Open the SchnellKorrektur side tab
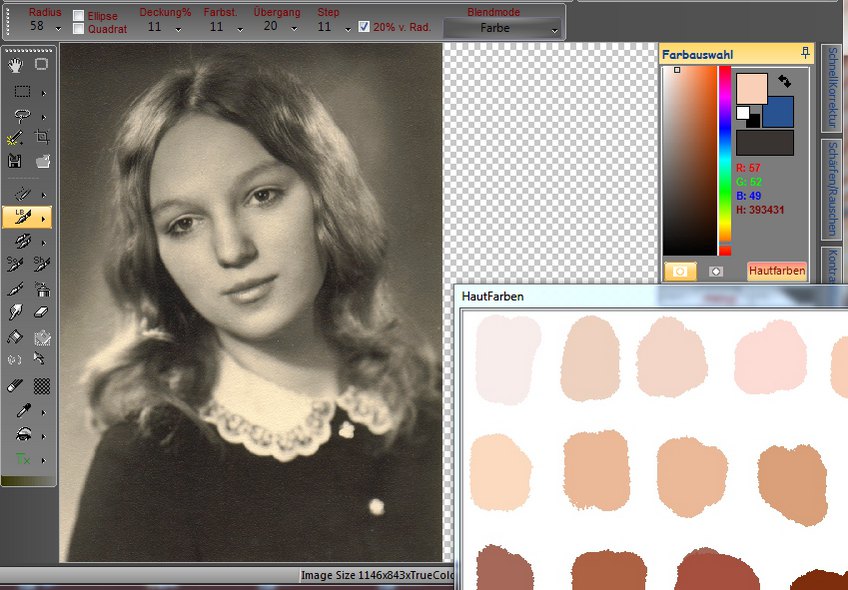The image size is (848, 590). tap(831, 88)
